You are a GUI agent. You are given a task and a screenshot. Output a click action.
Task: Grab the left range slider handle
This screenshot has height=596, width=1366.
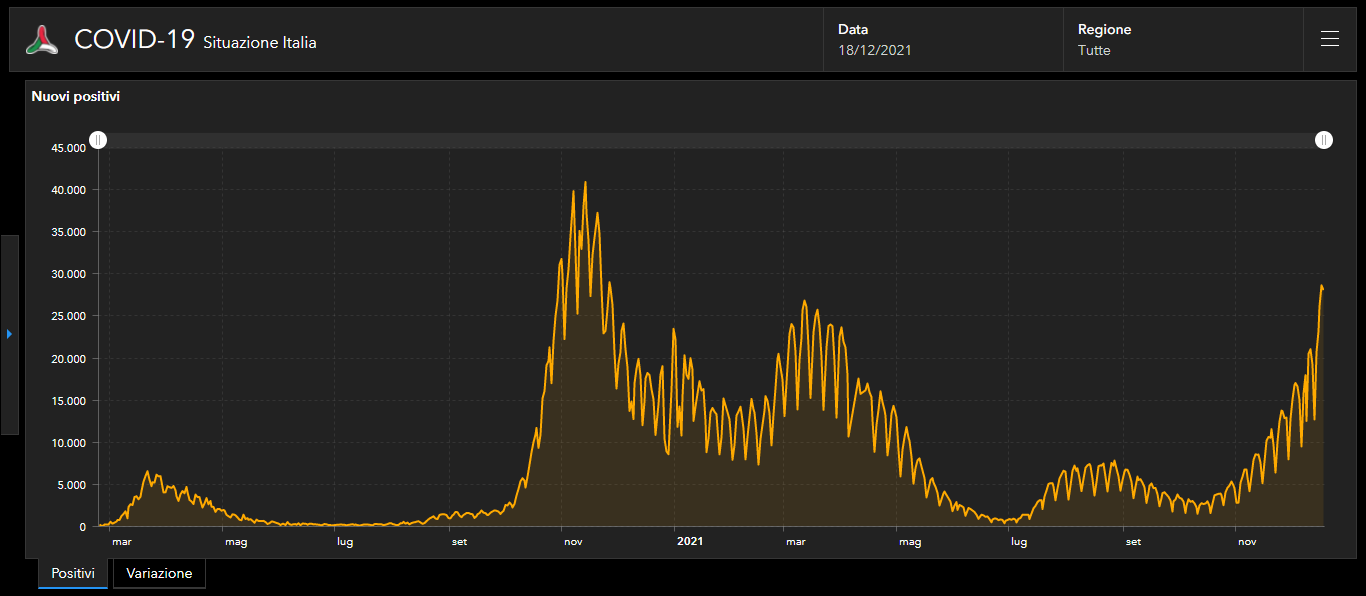point(98,140)
